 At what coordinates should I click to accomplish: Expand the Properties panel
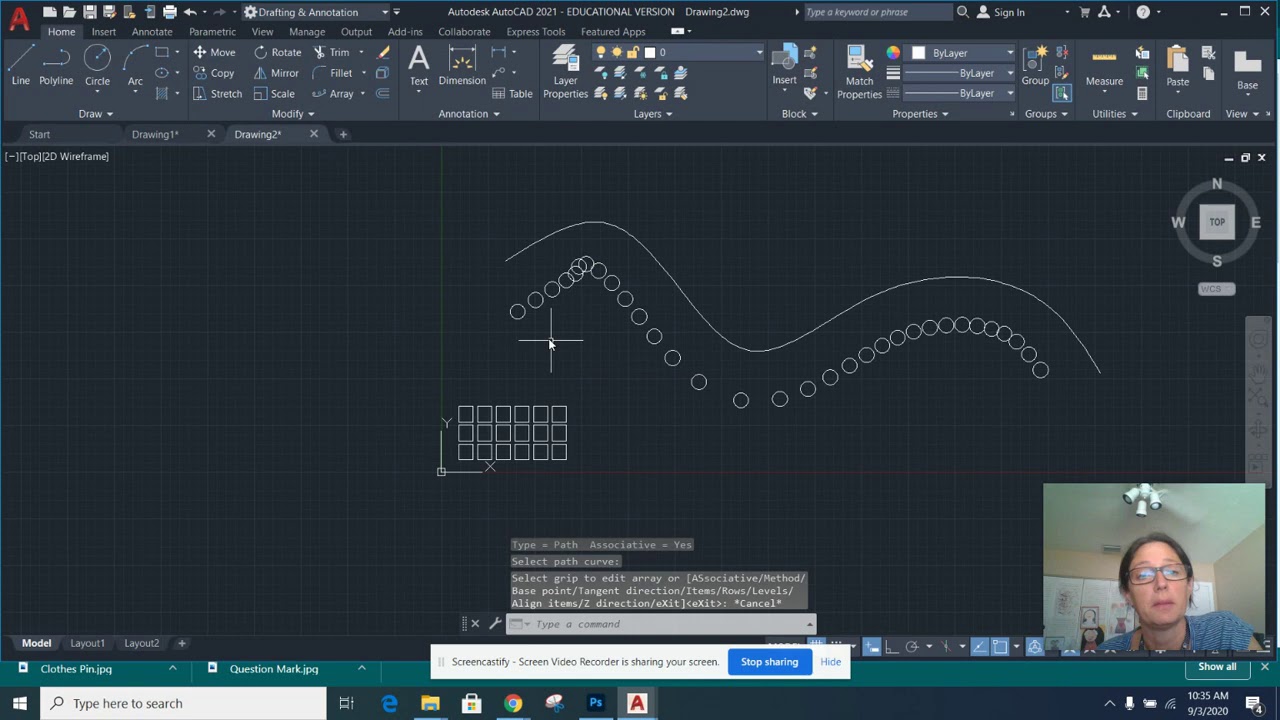(920, 114)
